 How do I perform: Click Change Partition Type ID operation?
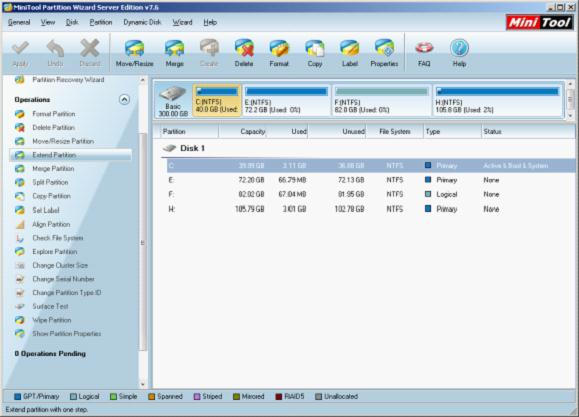point(67,293)
